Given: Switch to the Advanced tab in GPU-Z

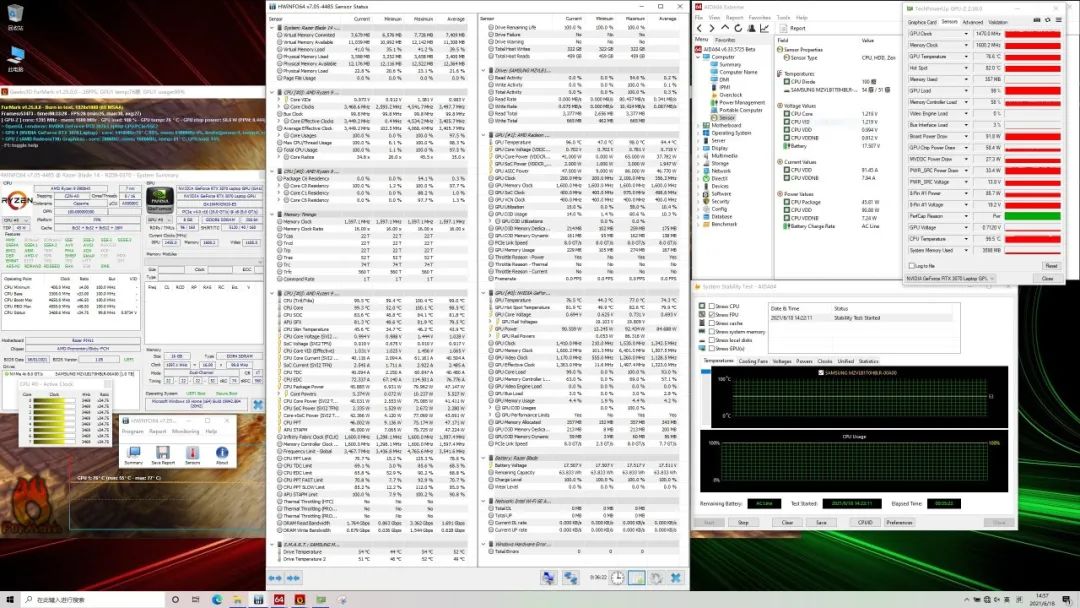Looking at the screenshot, I should coord(973,21).
